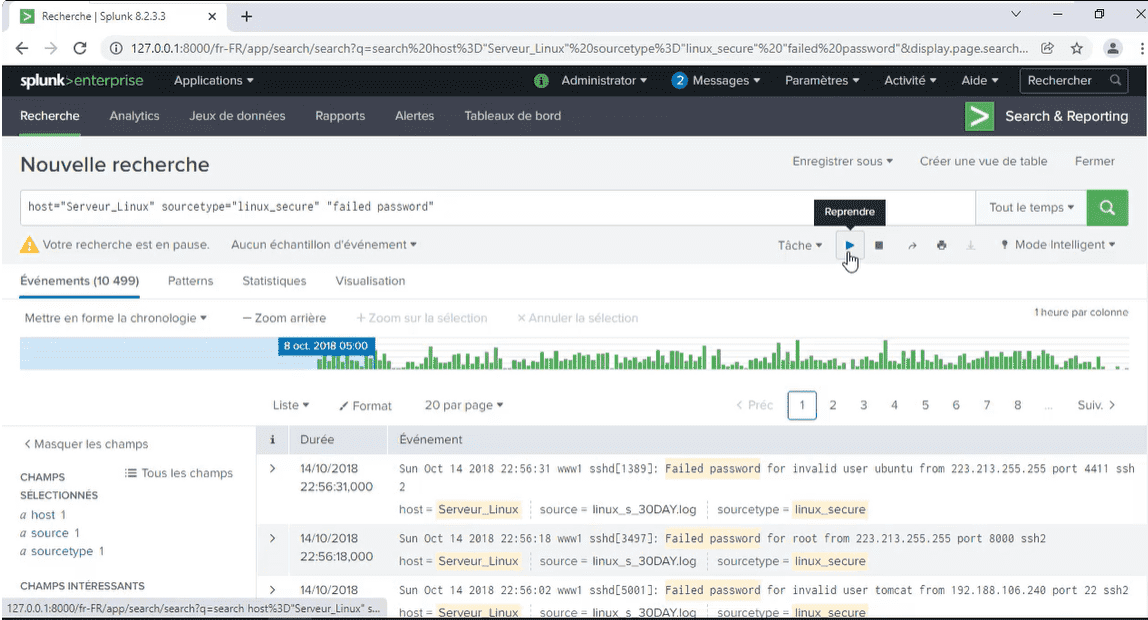Click the green health status icon
The width and height of the screenshot is (1148, 620).
click(x=541, y=81)
